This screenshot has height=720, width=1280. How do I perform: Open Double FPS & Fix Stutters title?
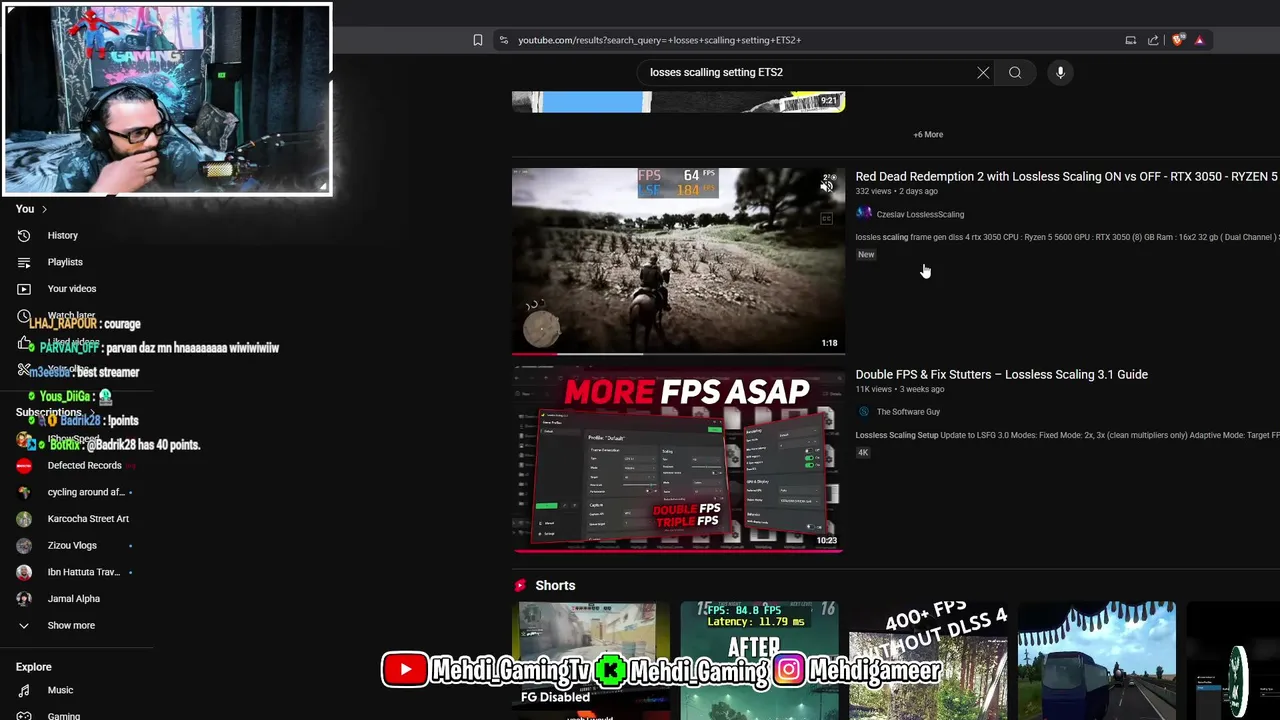1001,375
